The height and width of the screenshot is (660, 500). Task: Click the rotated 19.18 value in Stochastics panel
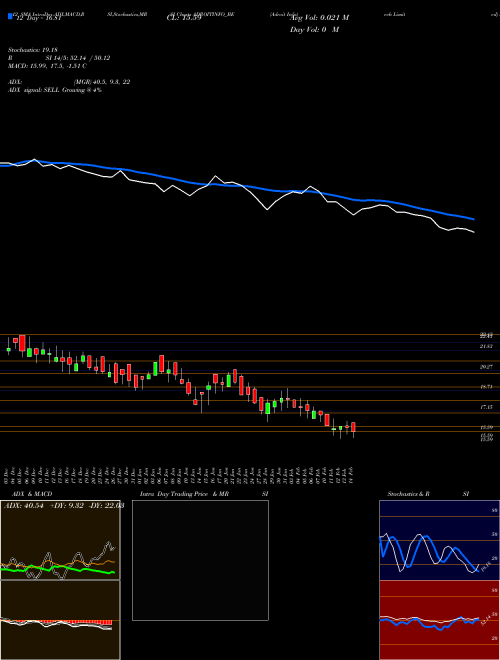tap(485, 567)
